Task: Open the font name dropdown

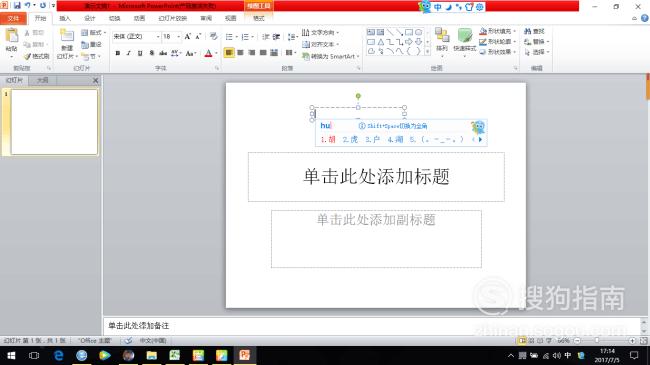Action: (158, 37)
